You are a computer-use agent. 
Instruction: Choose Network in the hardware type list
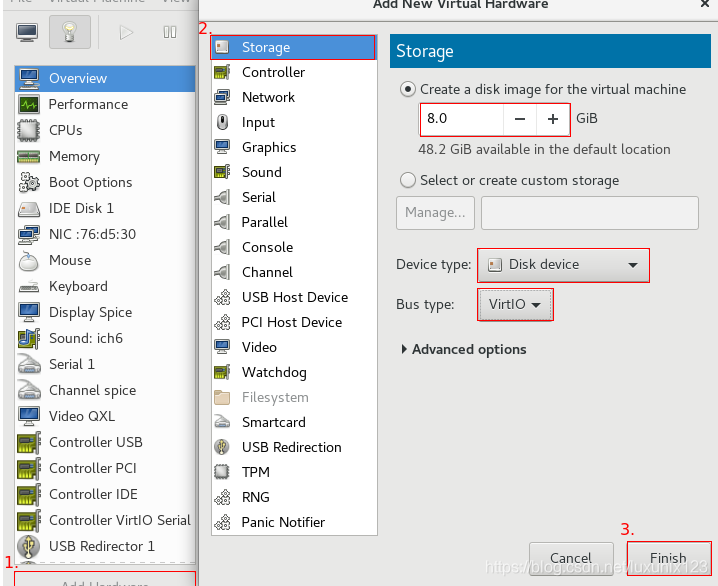pyautogui.click(x=294, y=97)
